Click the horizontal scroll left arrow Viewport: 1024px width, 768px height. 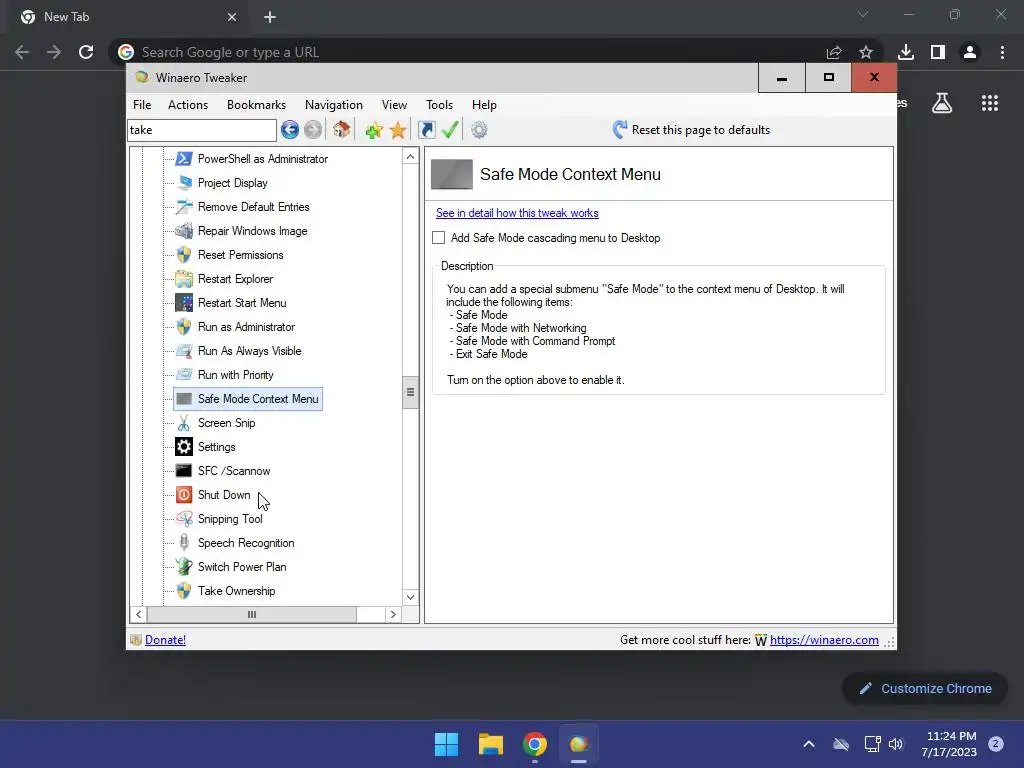click(x=138, y=615)
